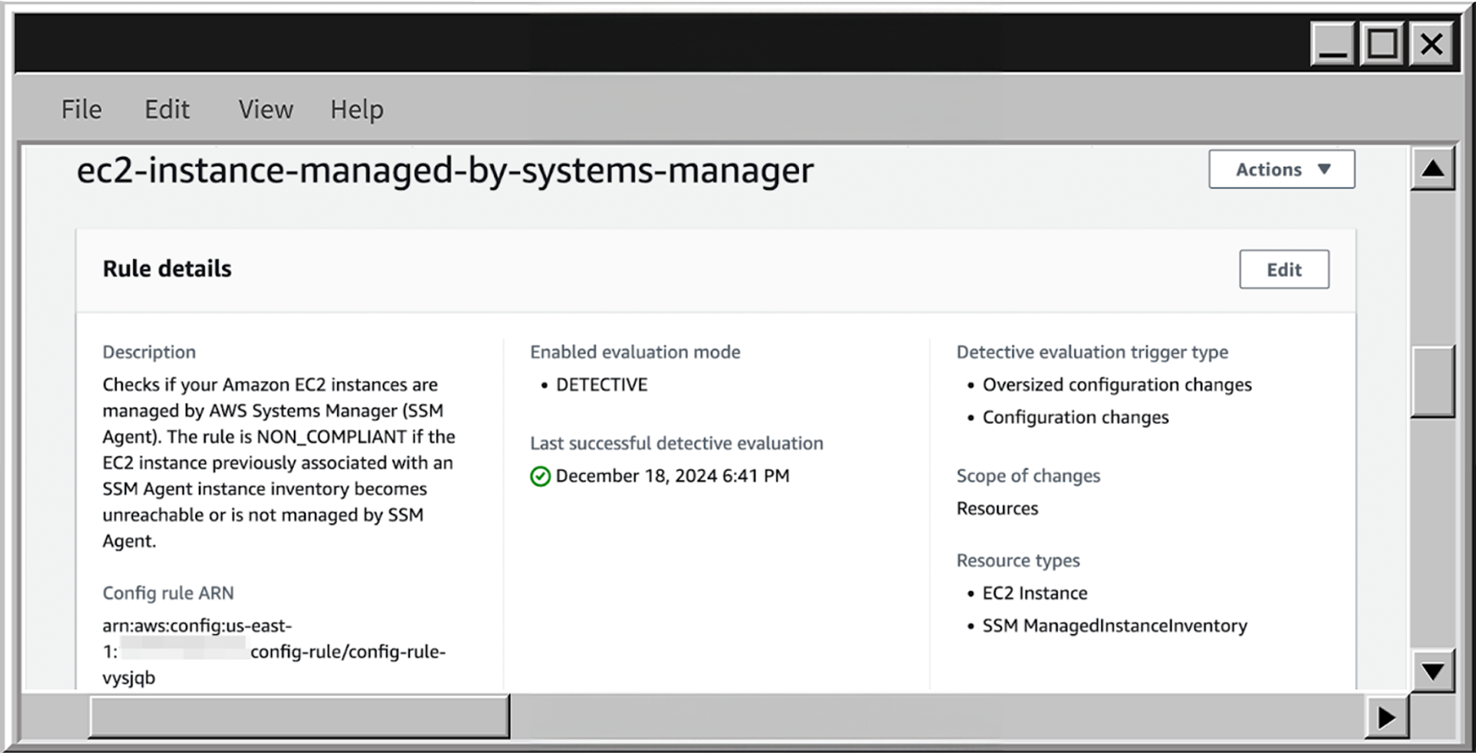Click the EC2 Instance entry
The height and width of the screenshot is (754, 1476).
click(1035, 593)
